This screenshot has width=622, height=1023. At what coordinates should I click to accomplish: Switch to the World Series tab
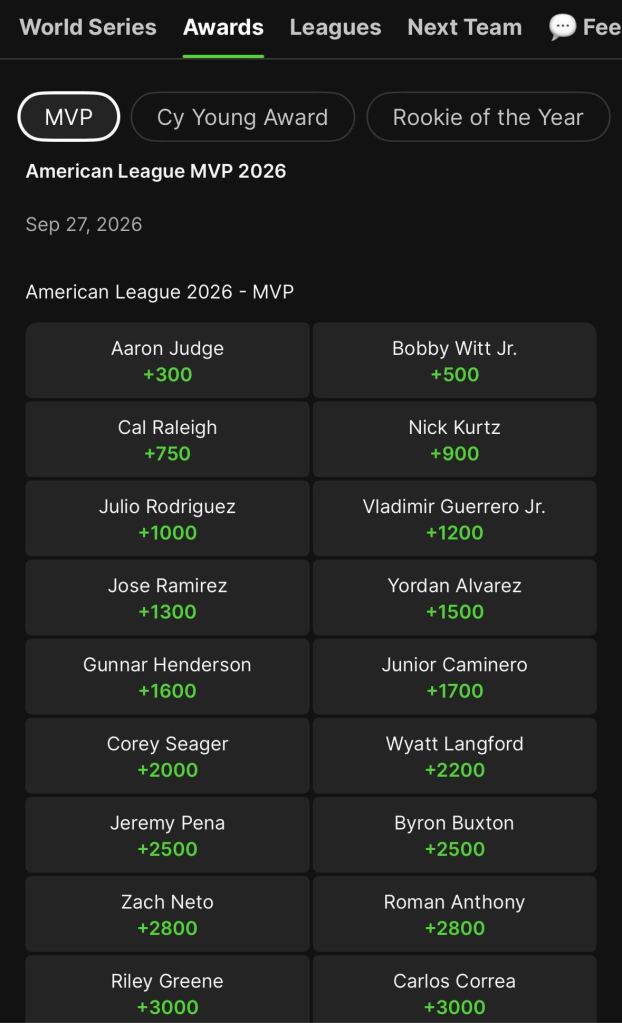88,27
